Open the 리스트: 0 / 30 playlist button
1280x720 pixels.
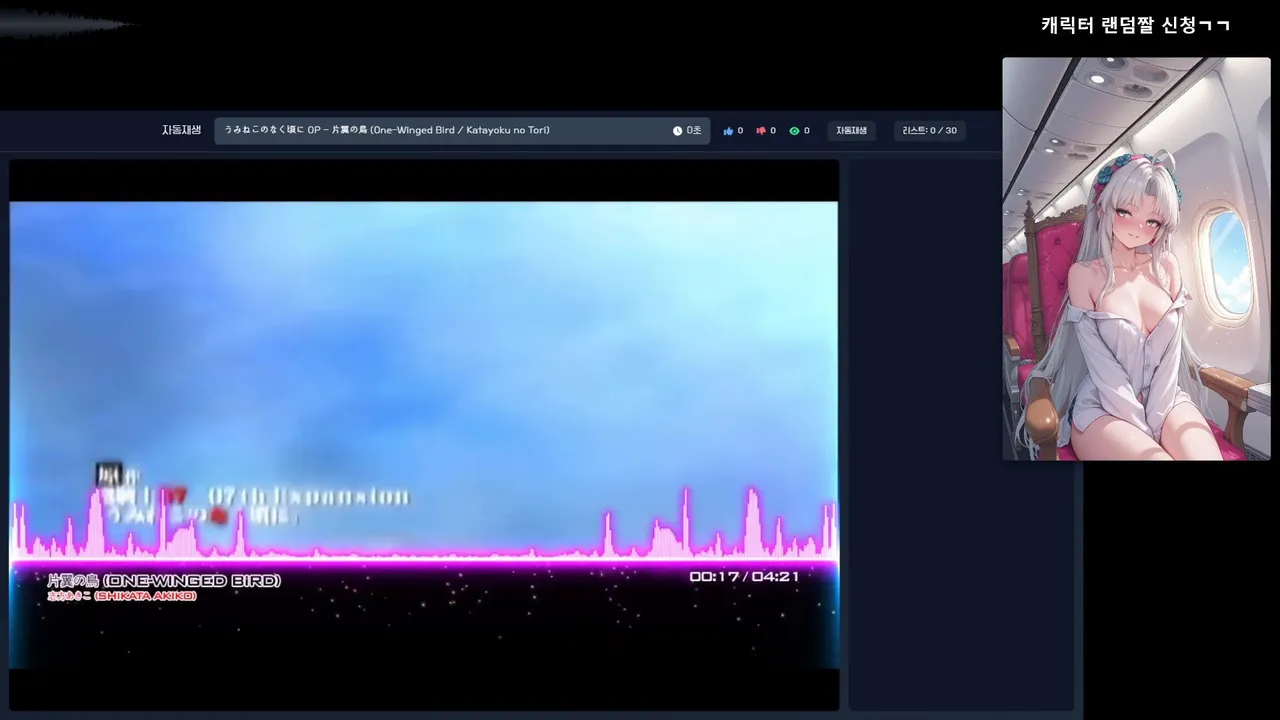coord(929,130)
